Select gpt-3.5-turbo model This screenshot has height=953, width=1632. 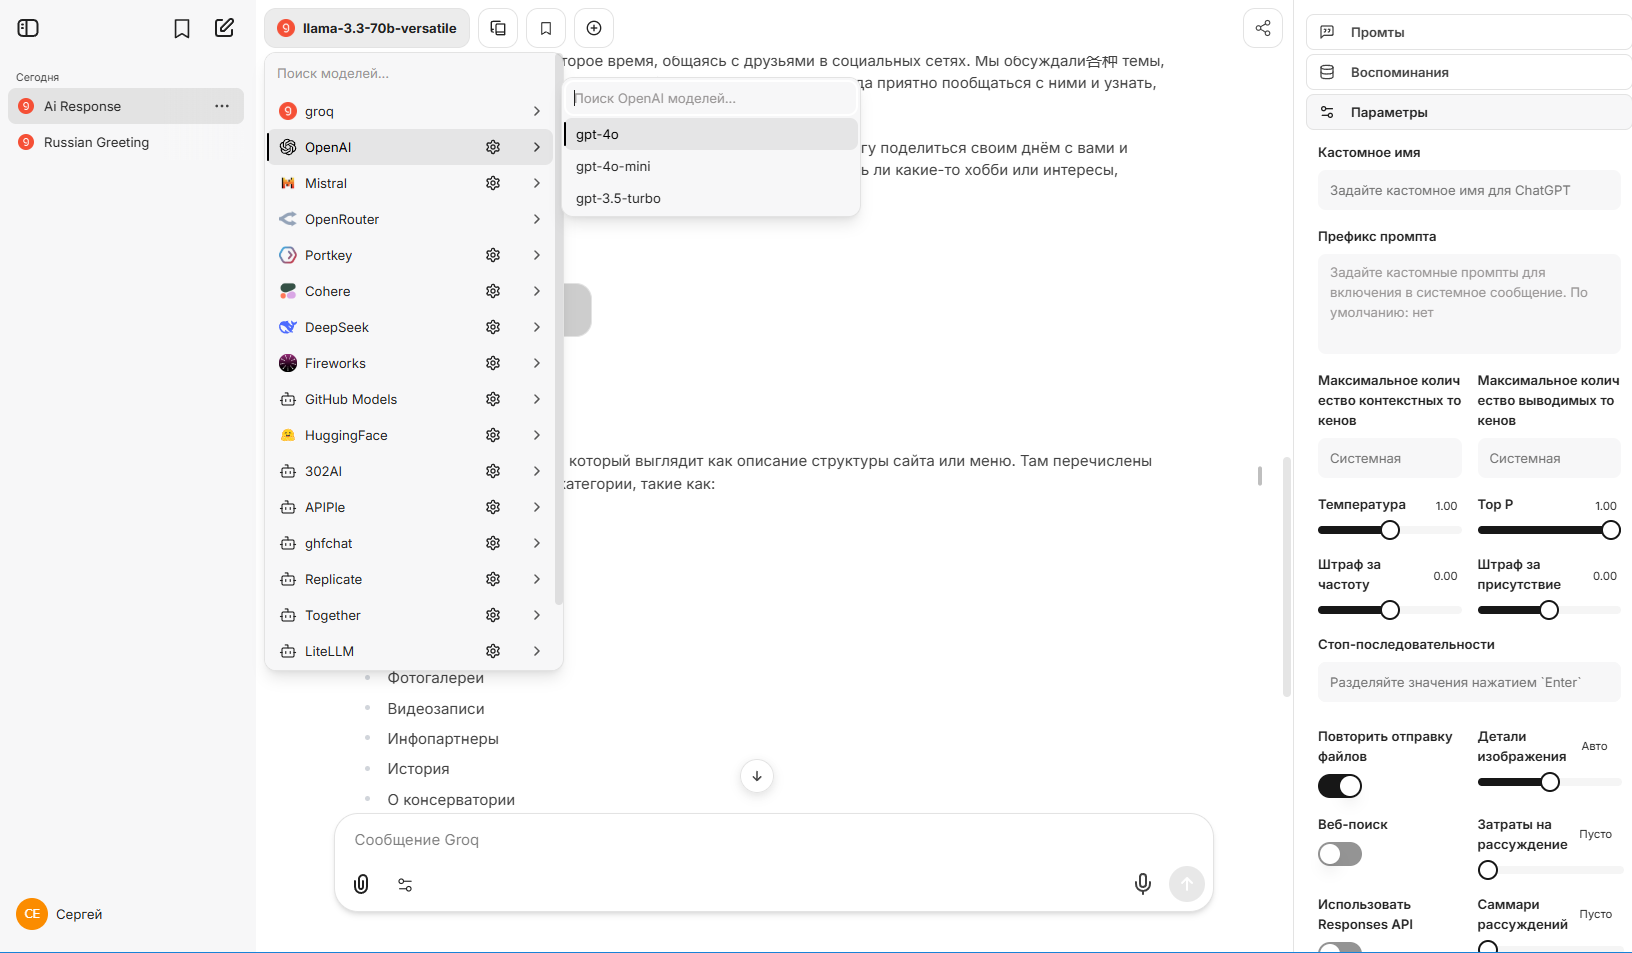pyautogui.click(x=711, y=198)
